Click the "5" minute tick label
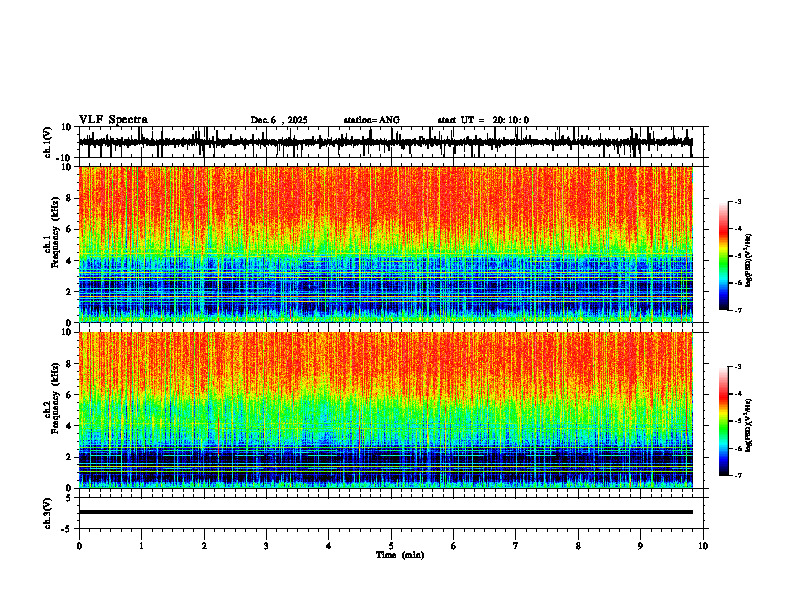 391,546
